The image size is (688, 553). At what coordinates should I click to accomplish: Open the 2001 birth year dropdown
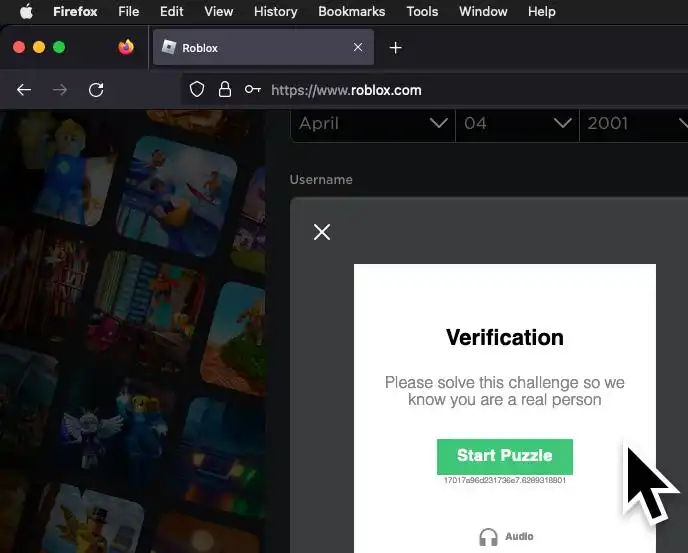(634, 125)
